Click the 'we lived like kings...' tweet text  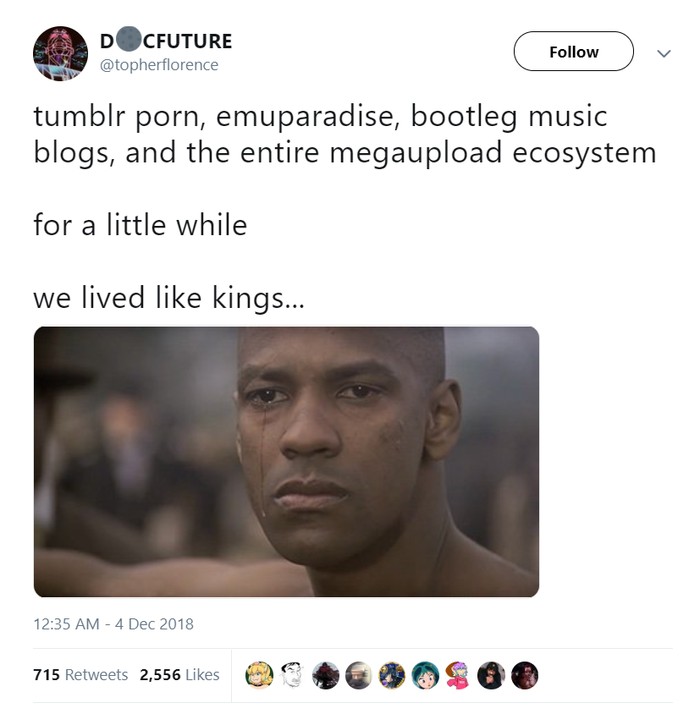click(x=169, y=298)
